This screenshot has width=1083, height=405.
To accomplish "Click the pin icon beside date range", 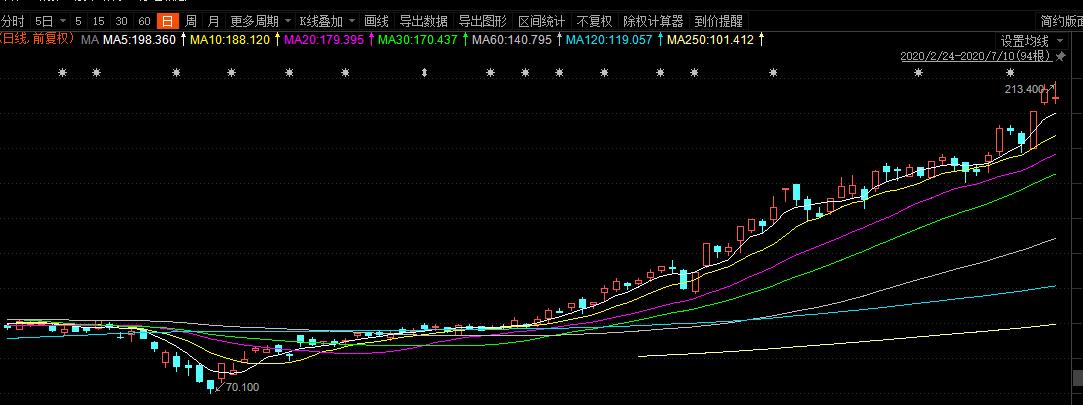I will click(1061, 56).
